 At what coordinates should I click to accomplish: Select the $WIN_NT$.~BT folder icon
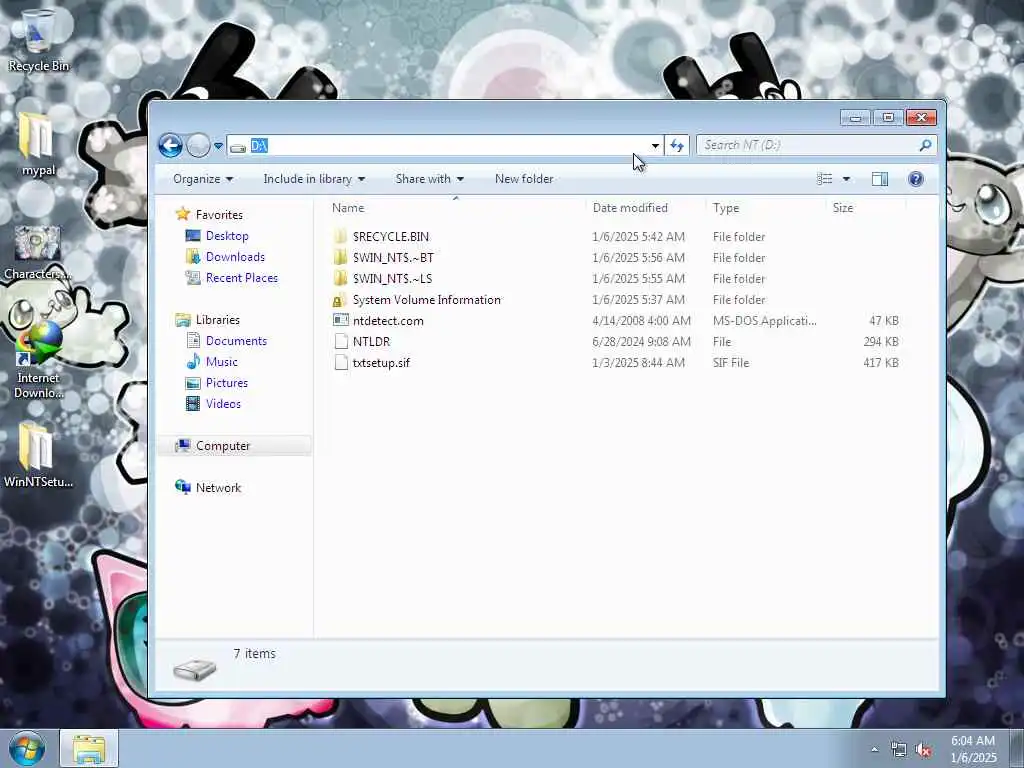click(340, 257)
